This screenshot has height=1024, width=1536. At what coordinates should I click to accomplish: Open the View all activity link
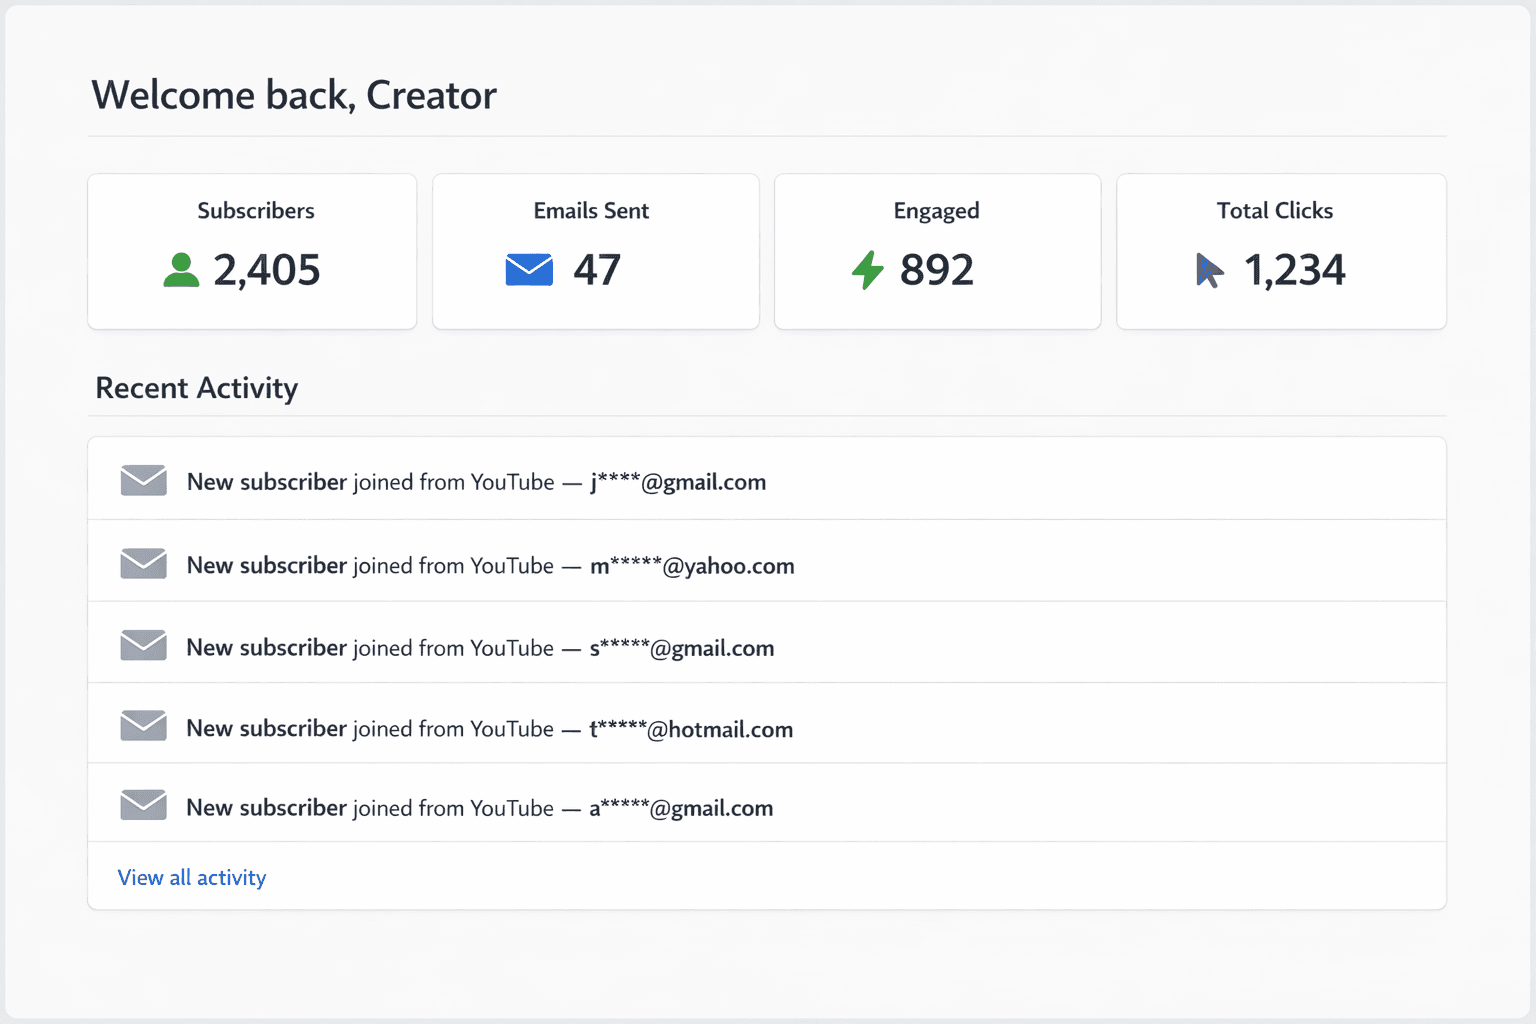[191, 877]
